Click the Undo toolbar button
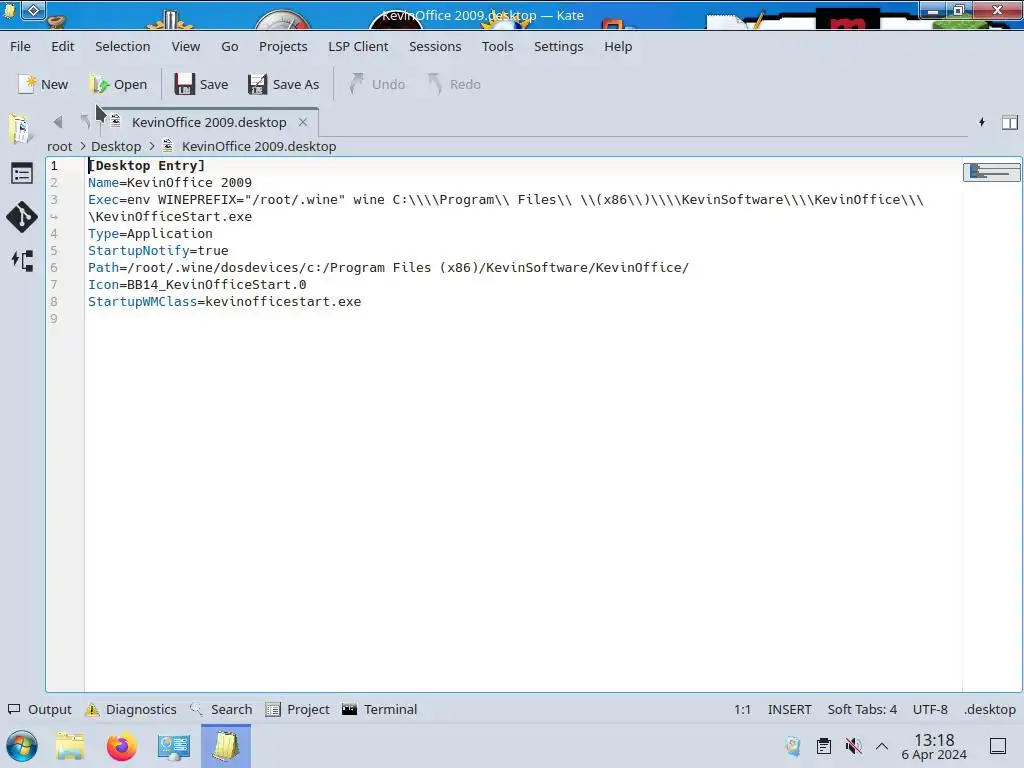 377,84
